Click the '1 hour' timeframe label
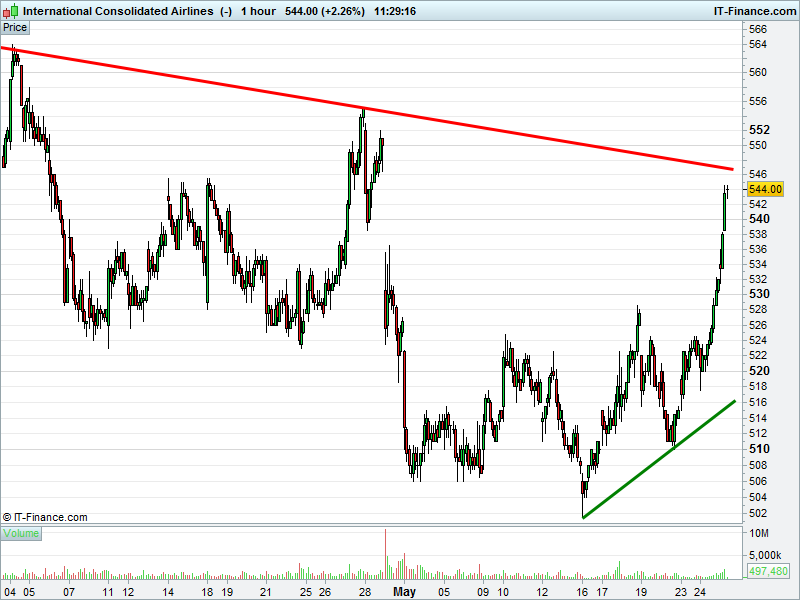Viewport: 800px width, 600px height. 258,11
